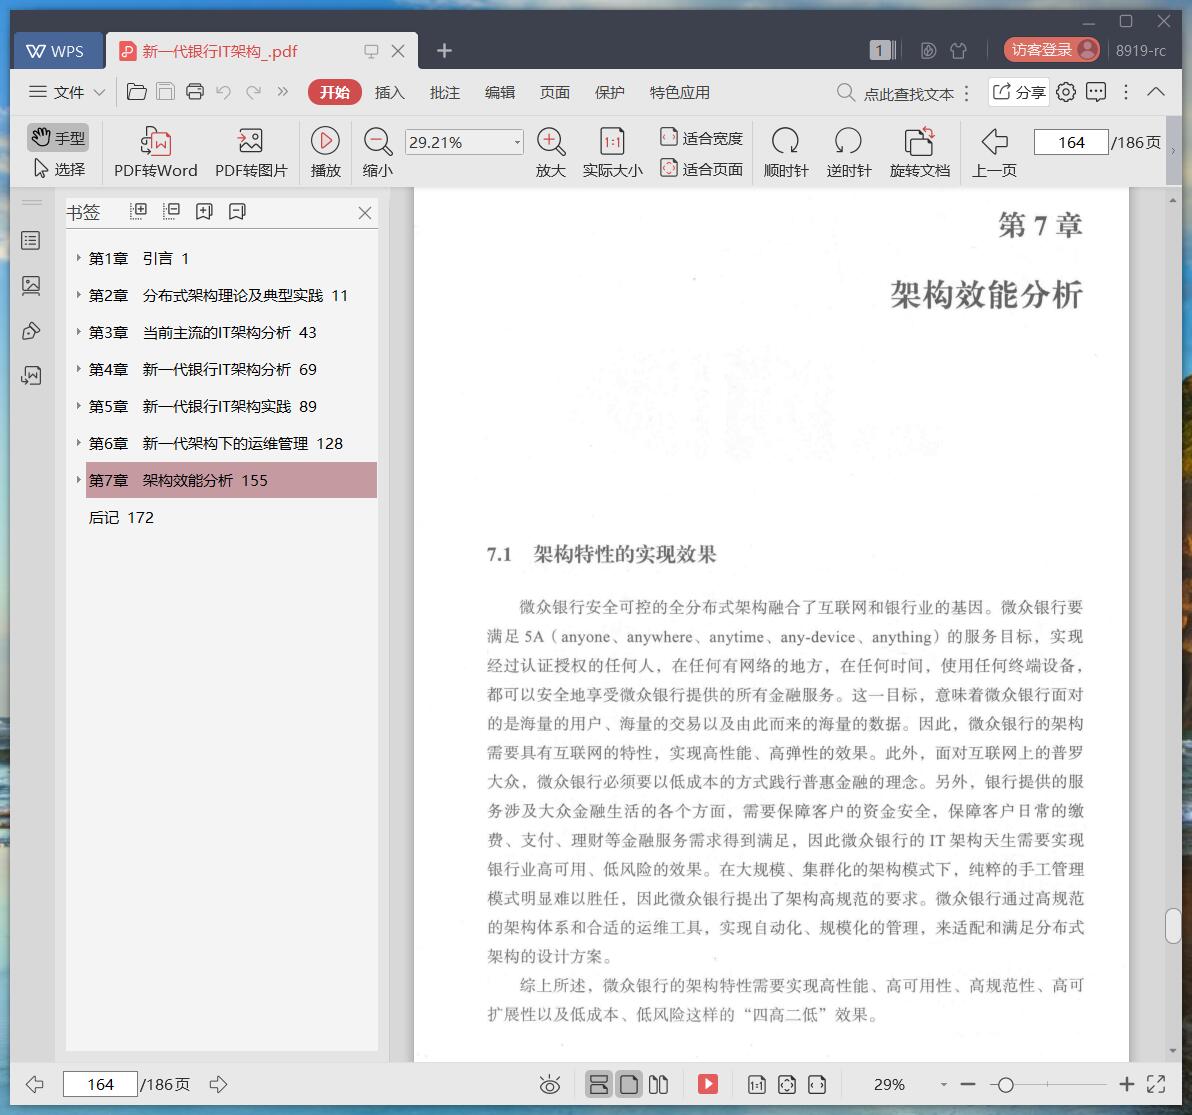Add a new tab with plus
1192x1115 pixels.
pos(444,50)
